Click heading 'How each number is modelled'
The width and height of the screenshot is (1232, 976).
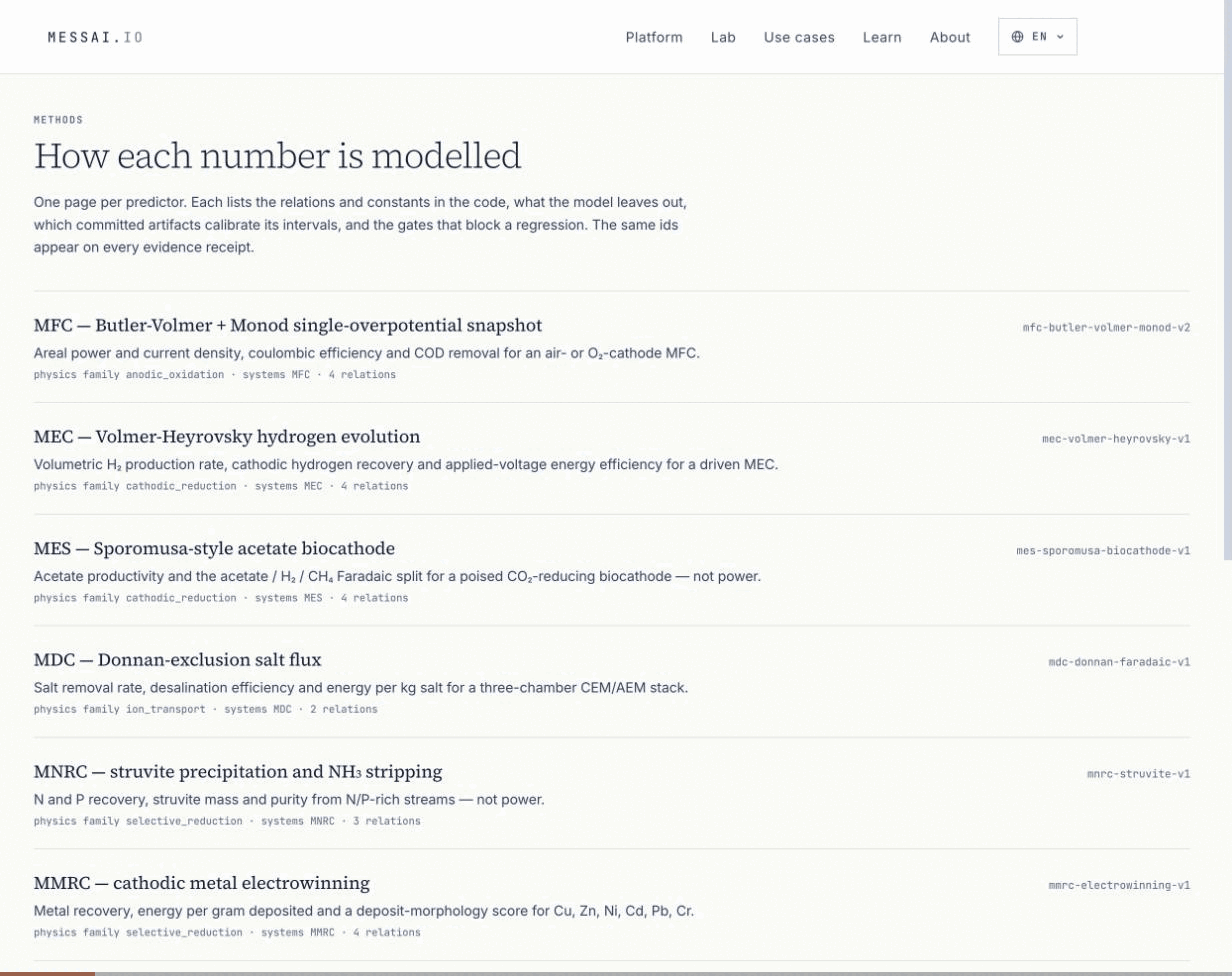(x=278, y=157)
